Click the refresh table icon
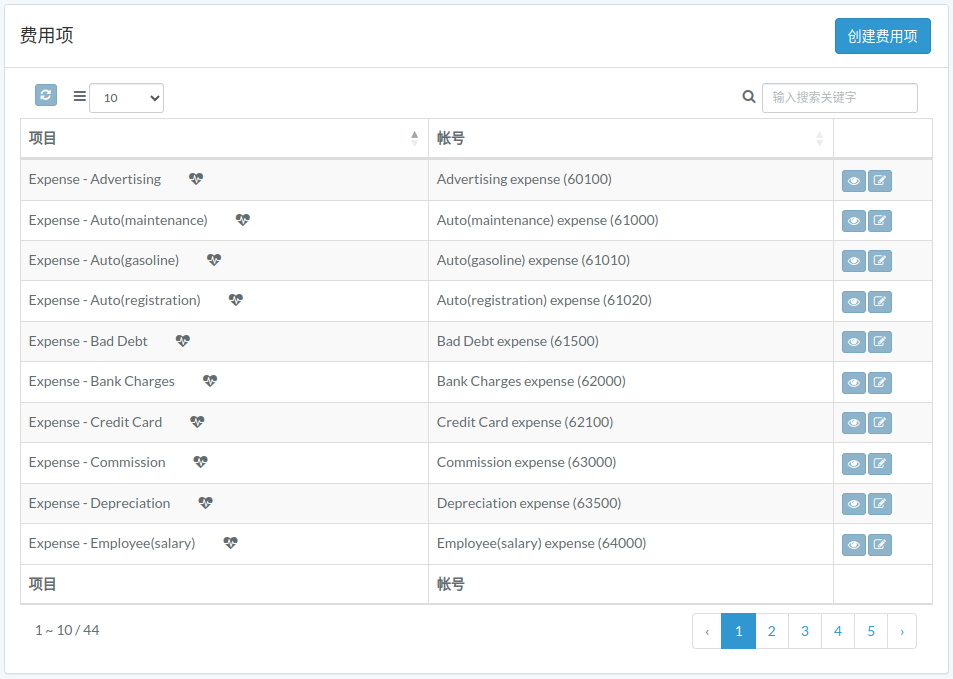The height and width of the screenshot is (679, 953). pyautogui.click(x=46, y=95)
